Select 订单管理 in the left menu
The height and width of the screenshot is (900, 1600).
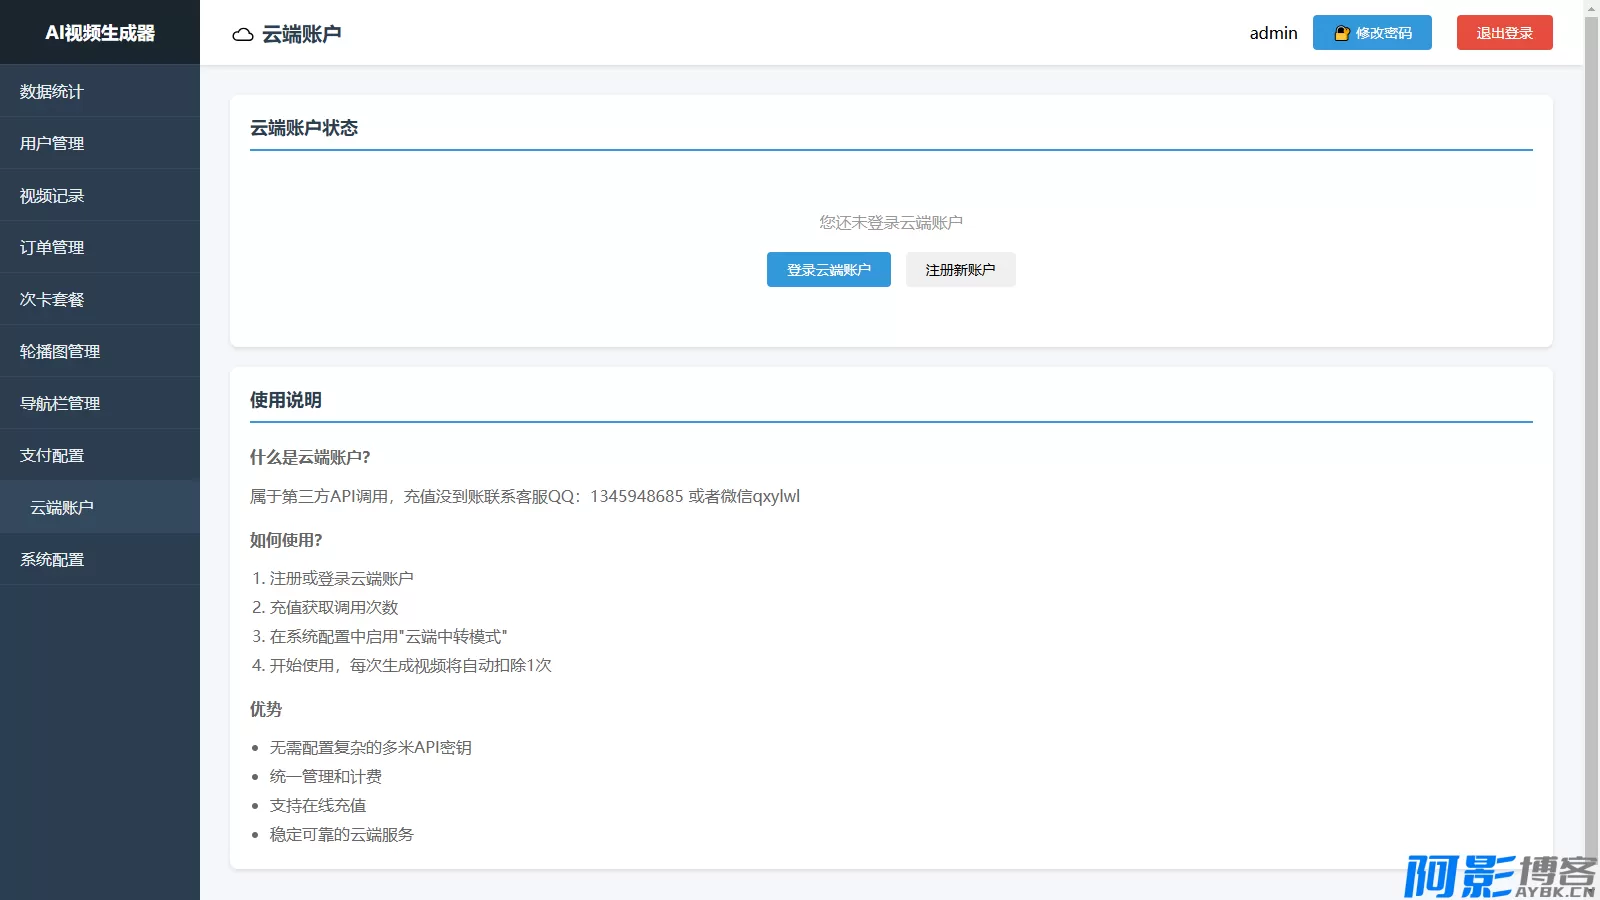point(52,248)
